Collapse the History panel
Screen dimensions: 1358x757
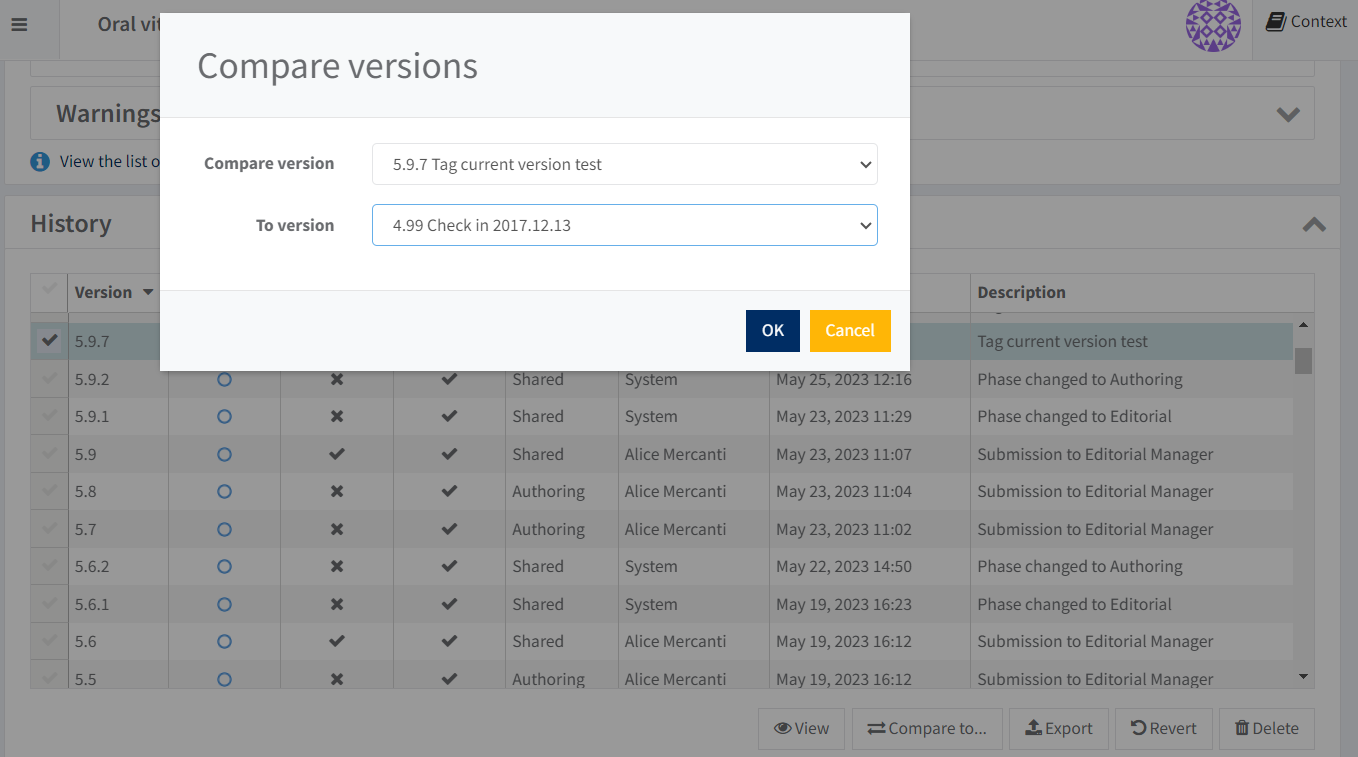pos(1313,225)
